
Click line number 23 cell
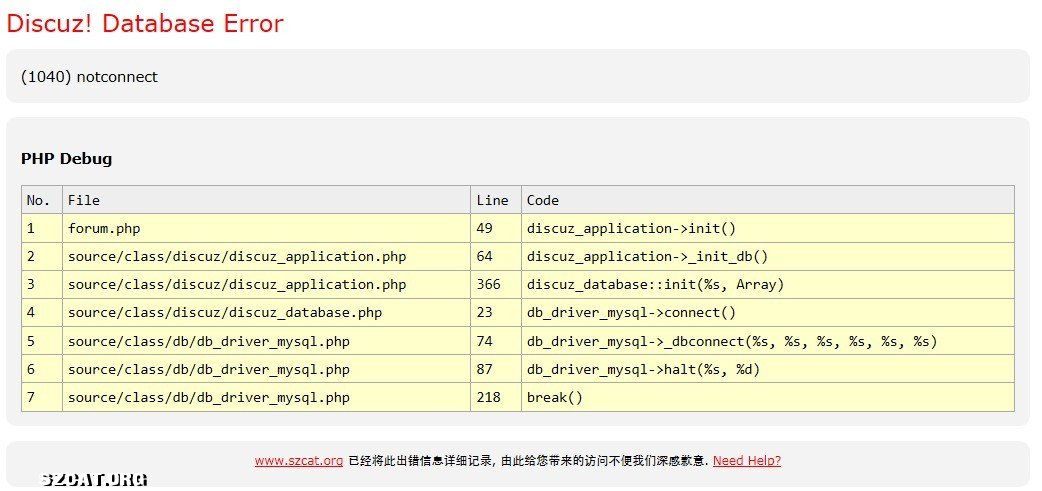point(496,312)
